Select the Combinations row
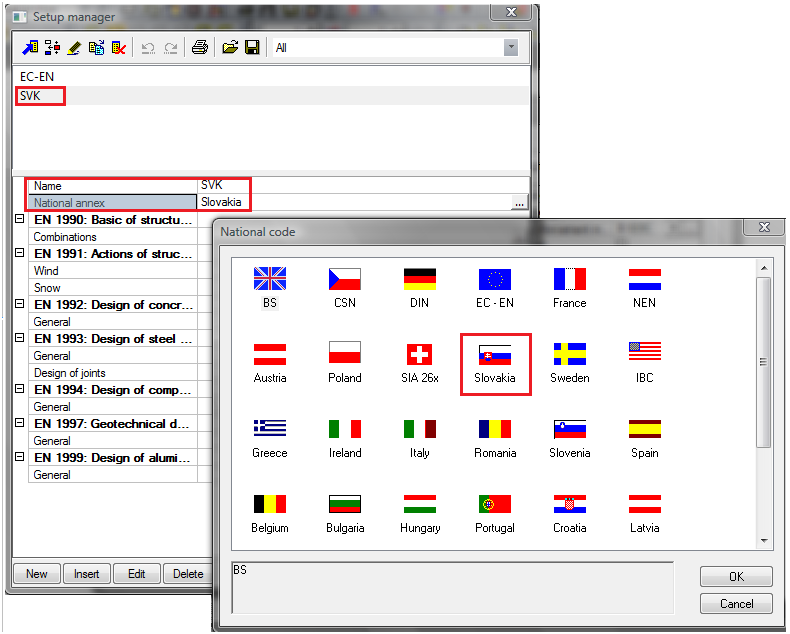Viewport: 790px width, 634px height. (113, 237)
